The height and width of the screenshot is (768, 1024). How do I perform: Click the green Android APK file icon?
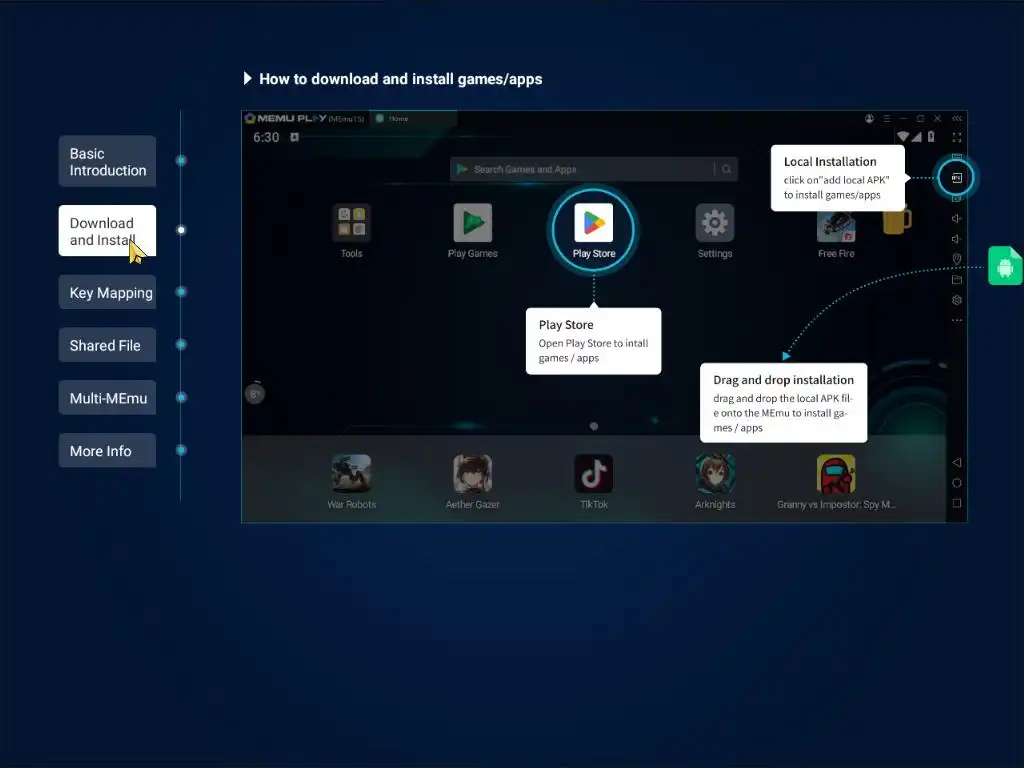click(1005, 266)
